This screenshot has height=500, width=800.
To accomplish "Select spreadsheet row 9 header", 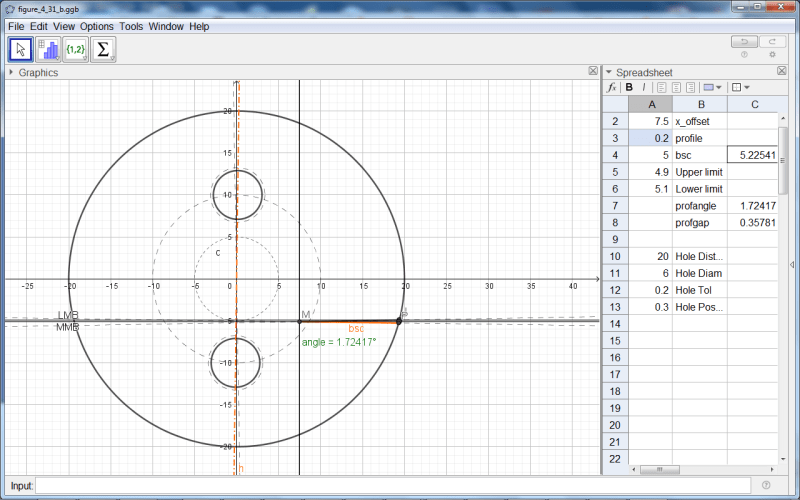I will pyautogui.click(x=615, y=239).
